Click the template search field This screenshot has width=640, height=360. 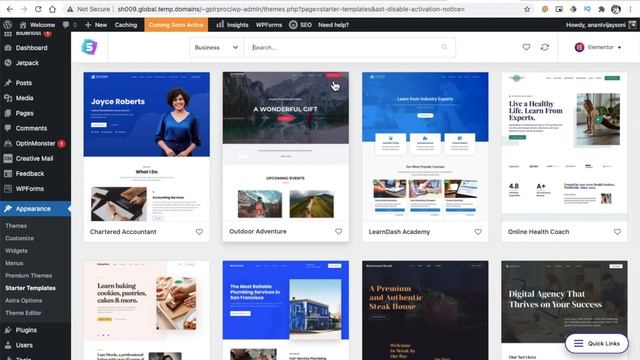tap(349, 47)
